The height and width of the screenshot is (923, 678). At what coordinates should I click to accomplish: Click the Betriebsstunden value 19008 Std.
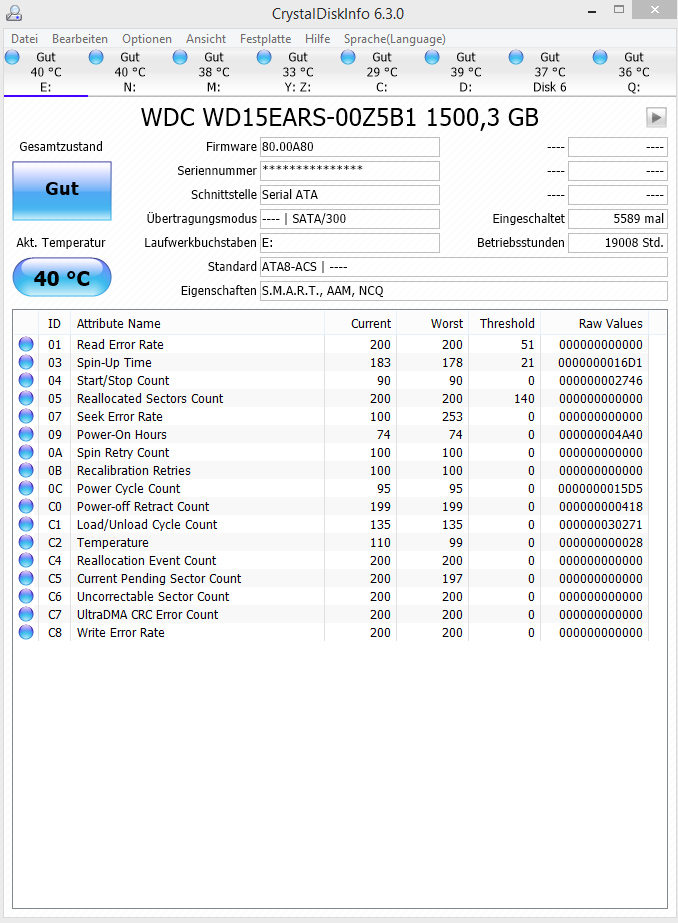[618, 243]
